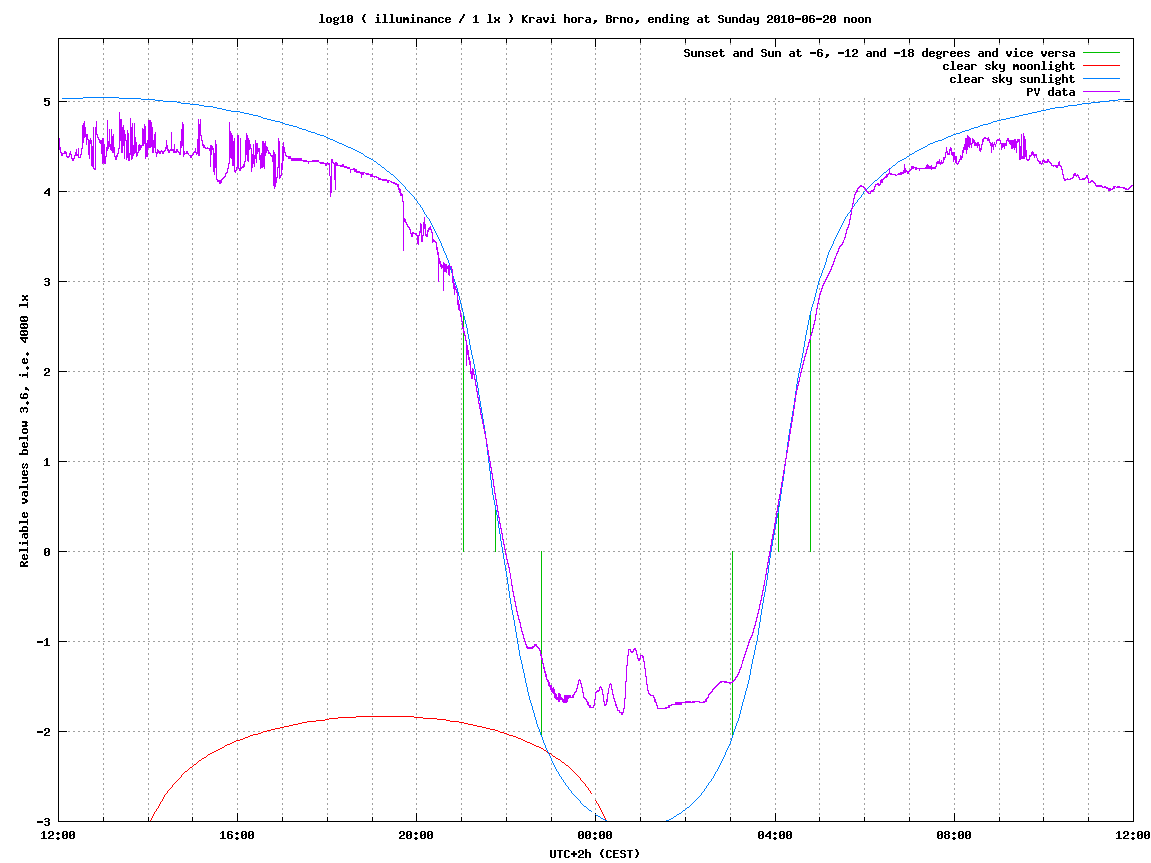Click the '20:00' x-axis tick label

pos(416,835)
